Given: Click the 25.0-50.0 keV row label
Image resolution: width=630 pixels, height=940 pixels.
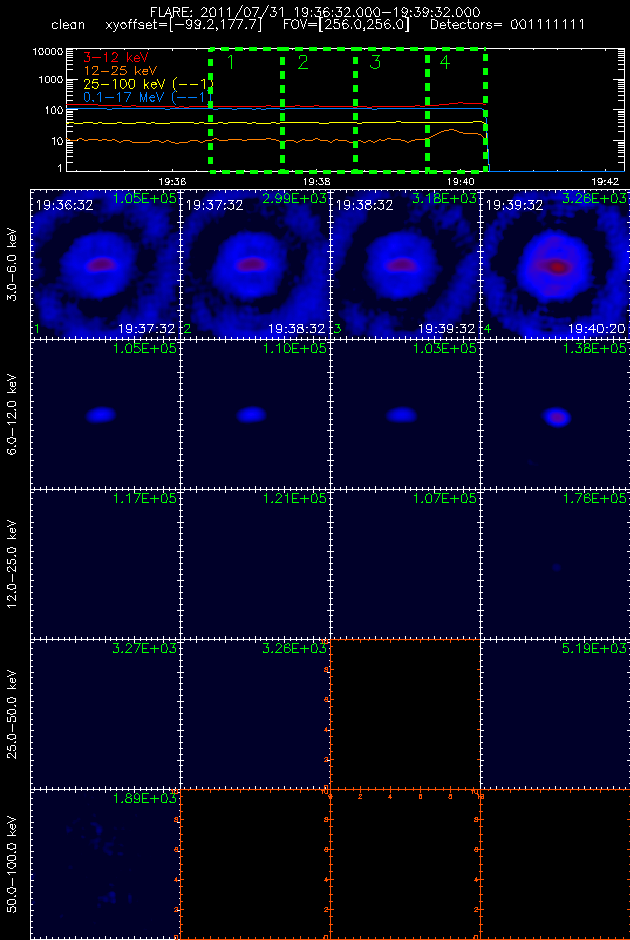Looking at the screenshot, I should point(14,715).
